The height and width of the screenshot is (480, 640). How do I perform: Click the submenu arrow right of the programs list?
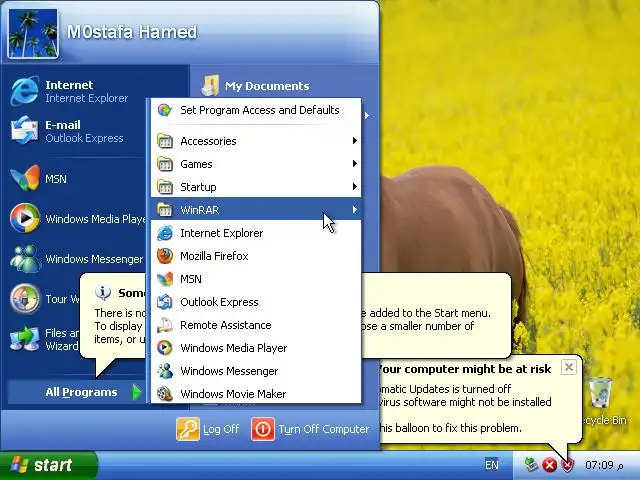pos(367,116)
